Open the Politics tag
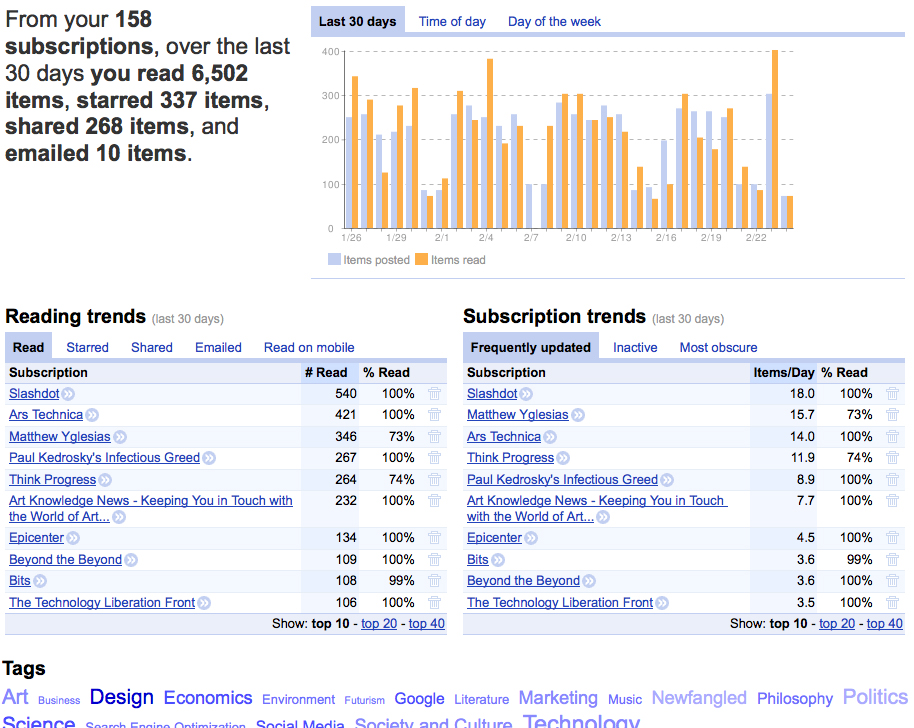 point(875,697)
